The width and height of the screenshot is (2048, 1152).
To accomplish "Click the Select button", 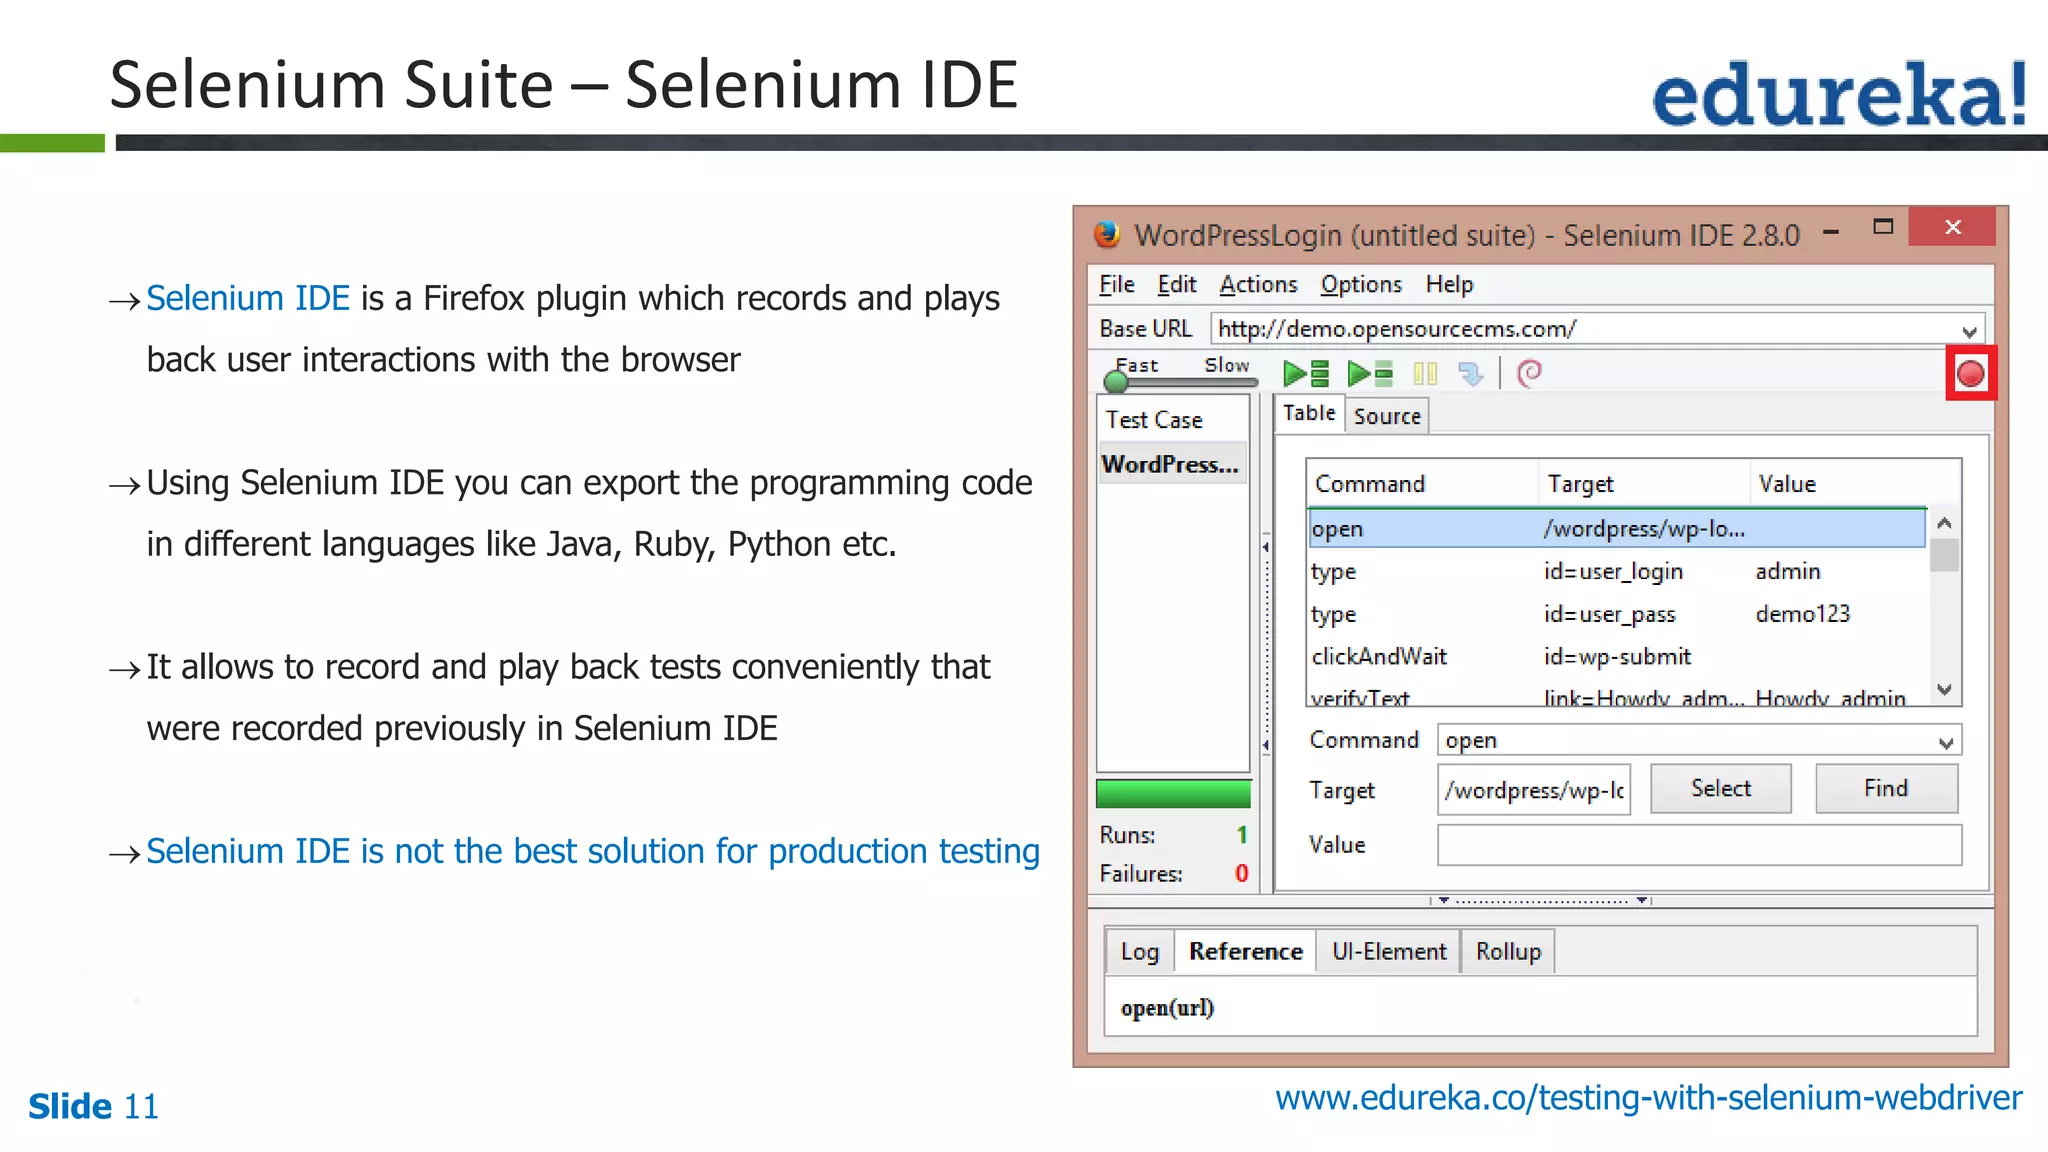I will 1720,789.
